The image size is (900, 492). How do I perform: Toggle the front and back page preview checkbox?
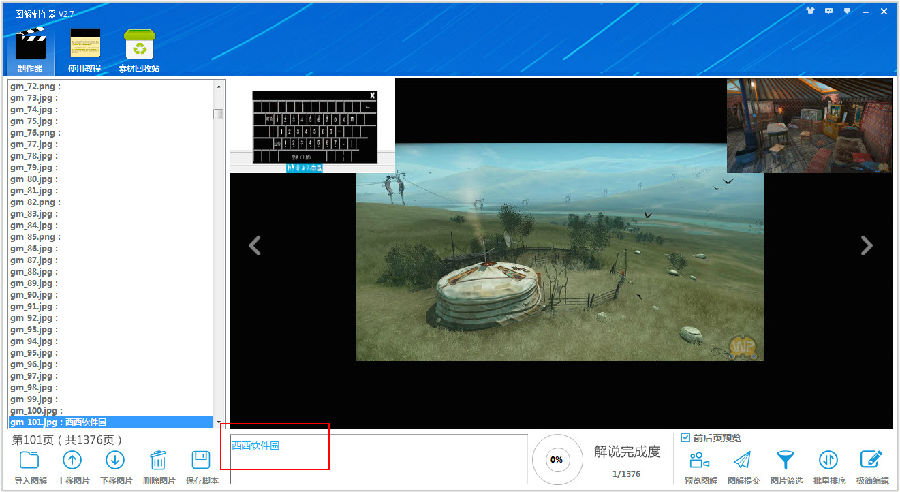coord(685,438)
